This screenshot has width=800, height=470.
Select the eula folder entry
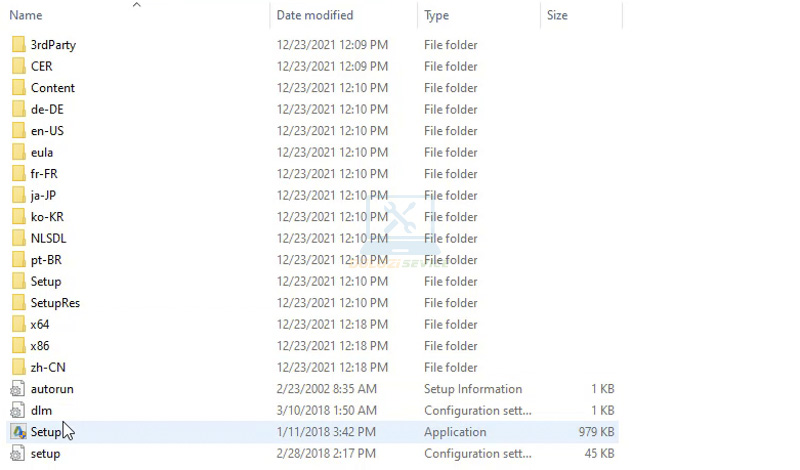coord(42,153)
